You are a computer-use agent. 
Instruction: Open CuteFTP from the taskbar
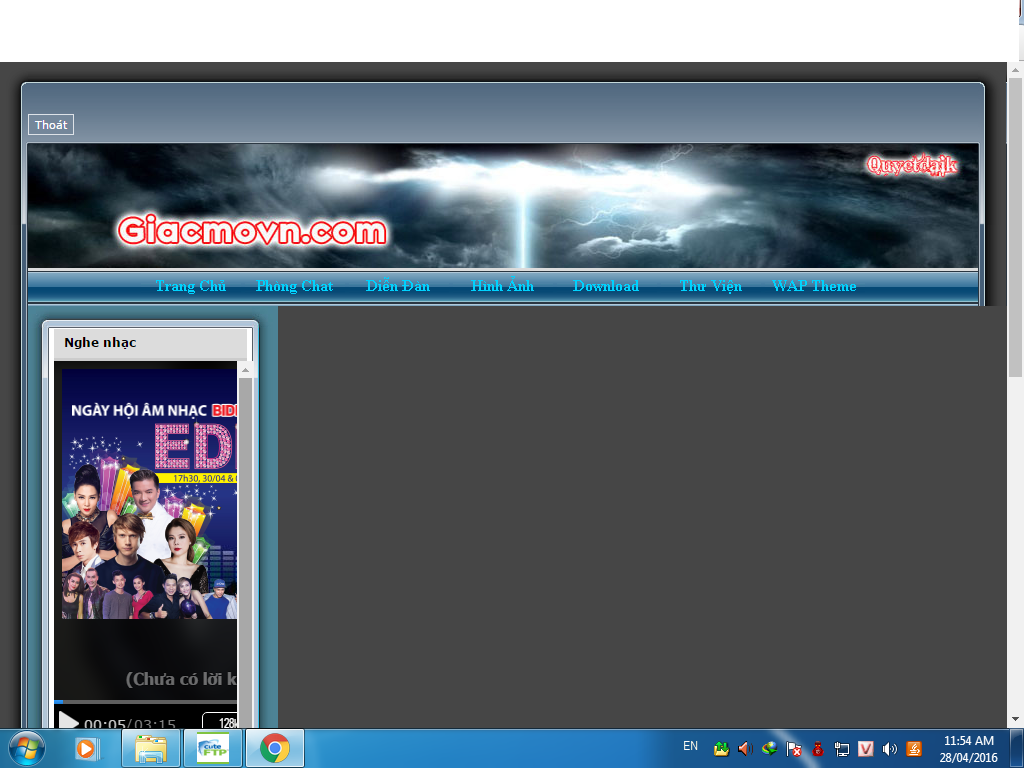coord(212,748)
